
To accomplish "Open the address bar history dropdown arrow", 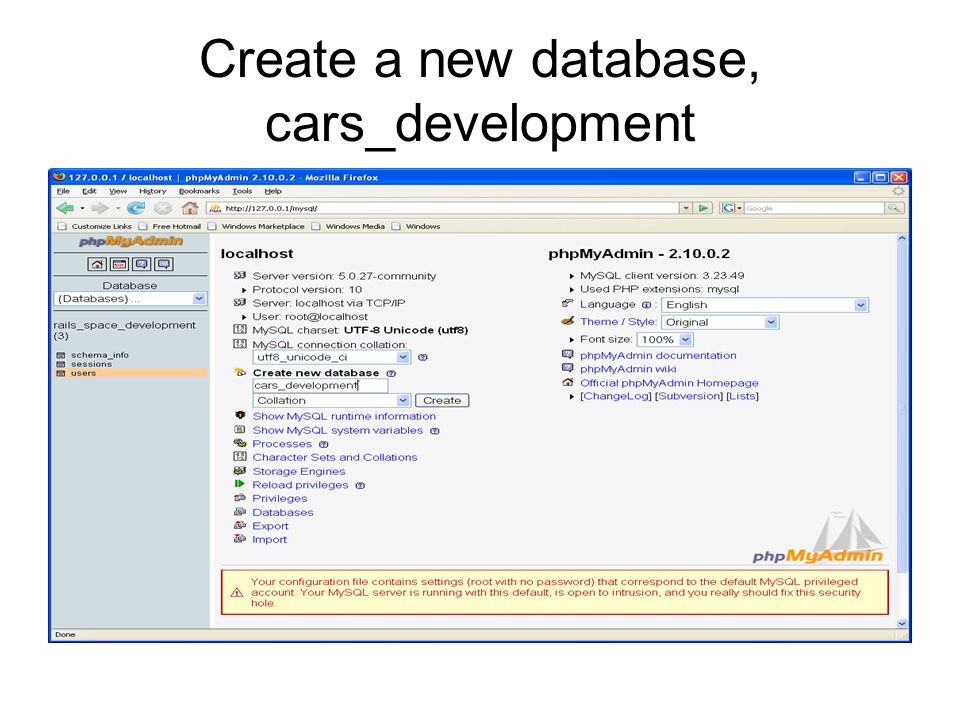I will pyautogui.click(x=686, y=208).
